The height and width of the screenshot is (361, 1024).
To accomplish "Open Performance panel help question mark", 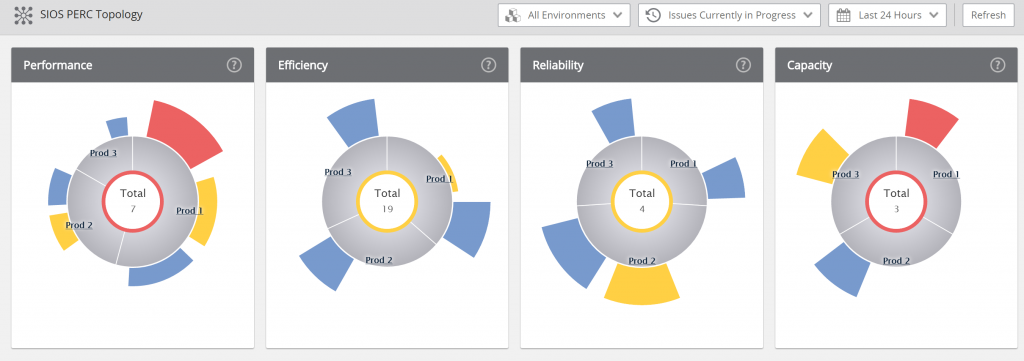I will click(x=234, y=65).
